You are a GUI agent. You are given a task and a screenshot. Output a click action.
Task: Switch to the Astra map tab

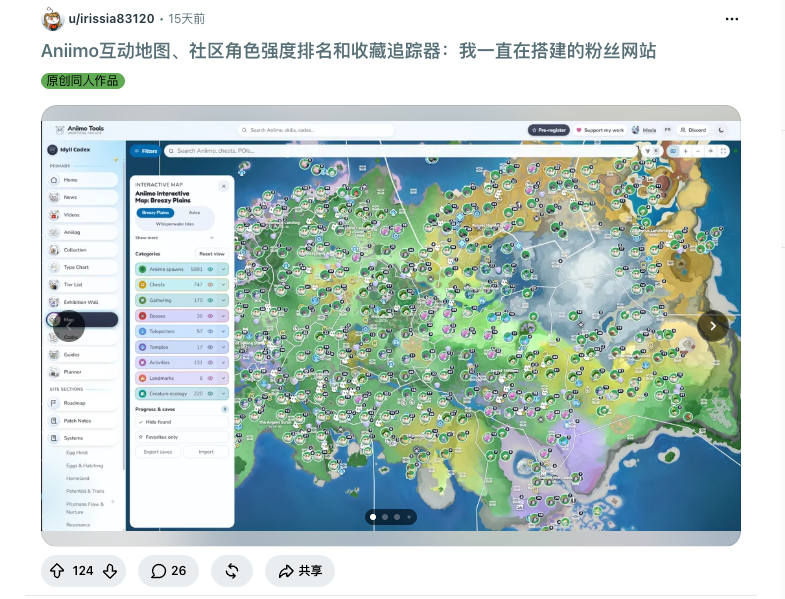pos(194,213)
